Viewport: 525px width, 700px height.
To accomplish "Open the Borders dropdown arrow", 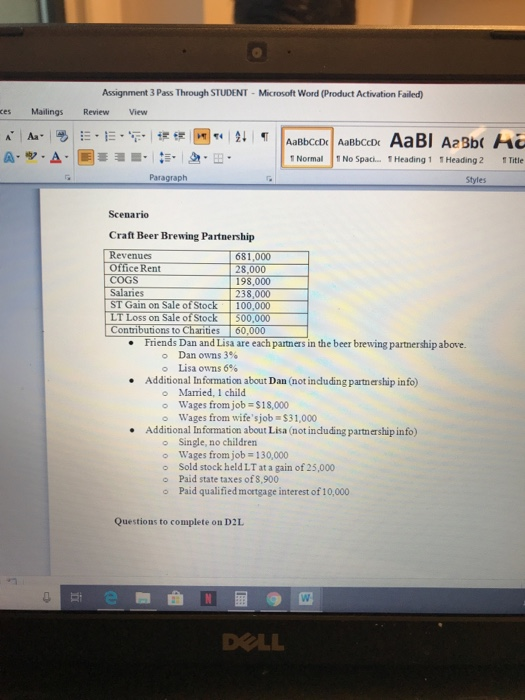I will tap(229, 158).
